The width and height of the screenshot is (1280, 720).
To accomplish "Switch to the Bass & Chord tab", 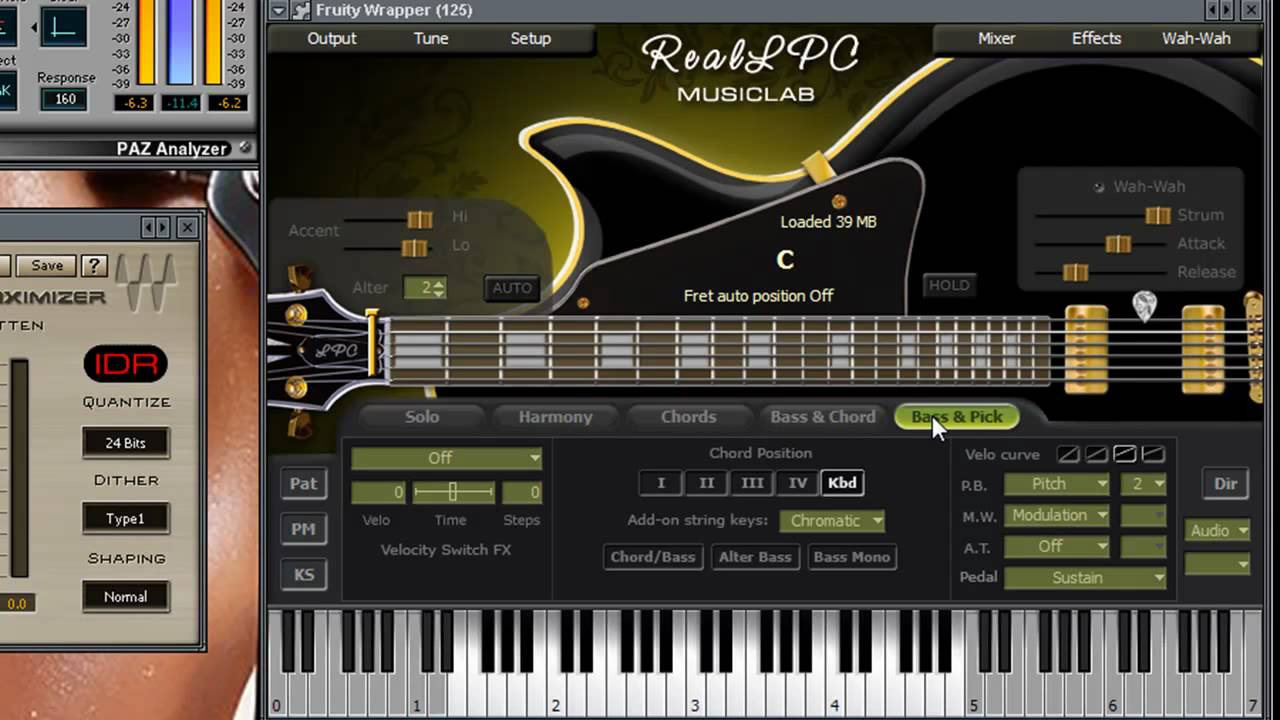I will [x=823, y=417].
